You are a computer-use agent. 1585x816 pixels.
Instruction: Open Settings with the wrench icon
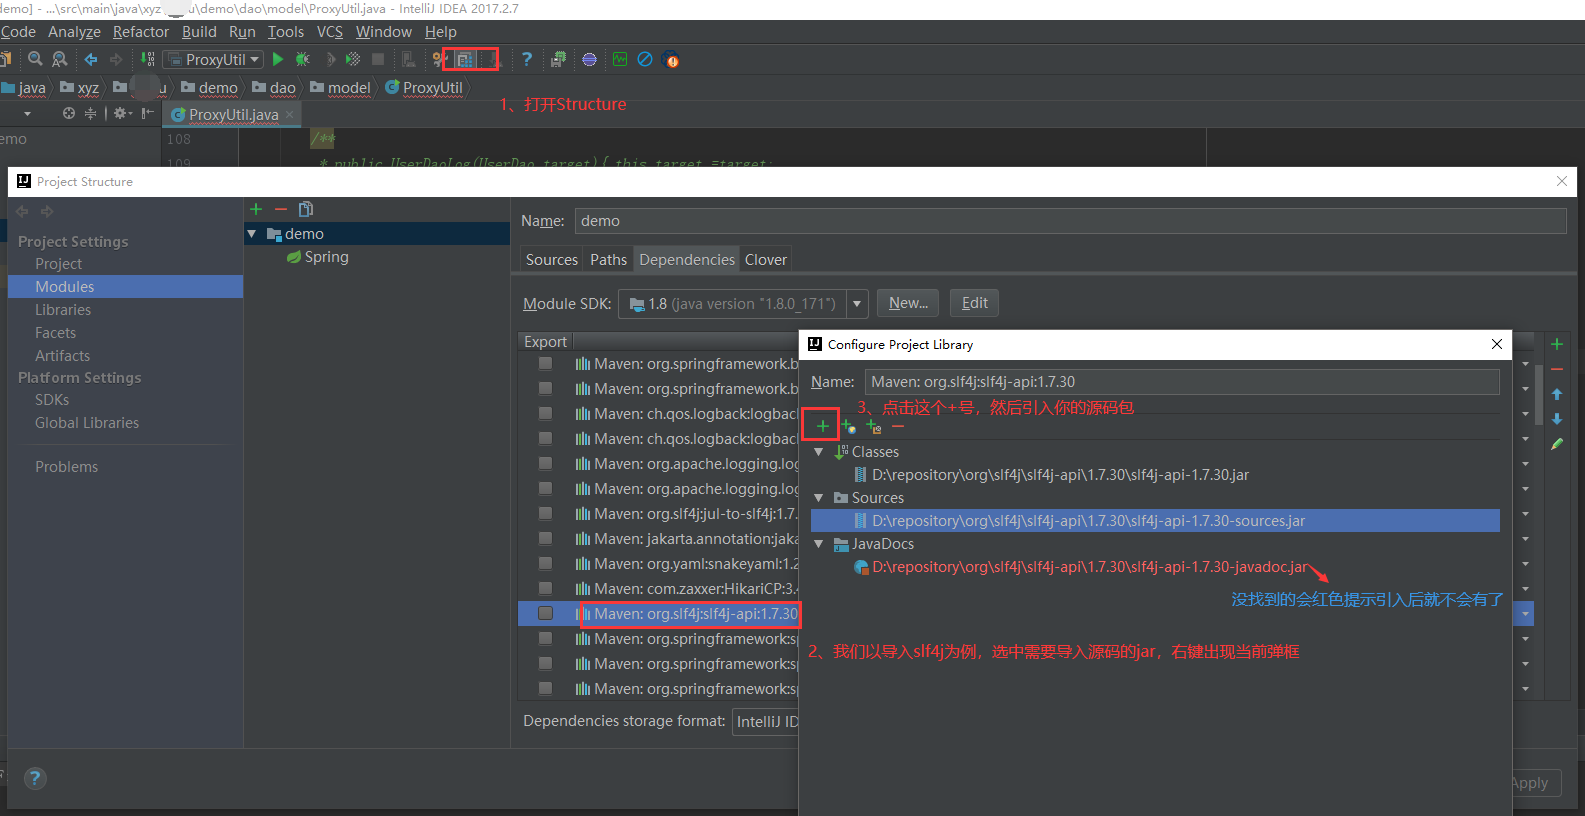pos(437,59)
